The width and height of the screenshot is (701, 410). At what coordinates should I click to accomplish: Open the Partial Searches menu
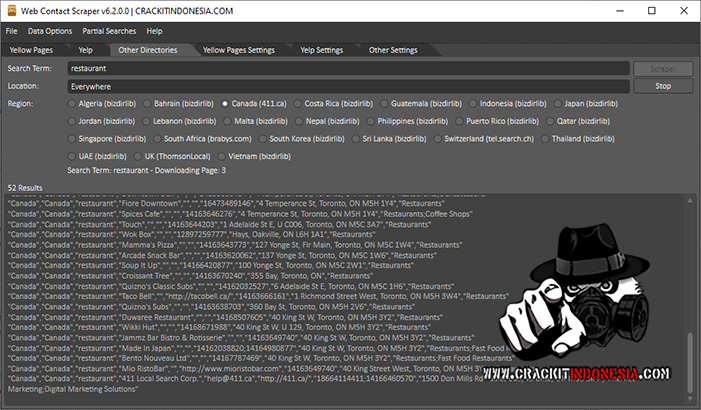click(108, 31)
